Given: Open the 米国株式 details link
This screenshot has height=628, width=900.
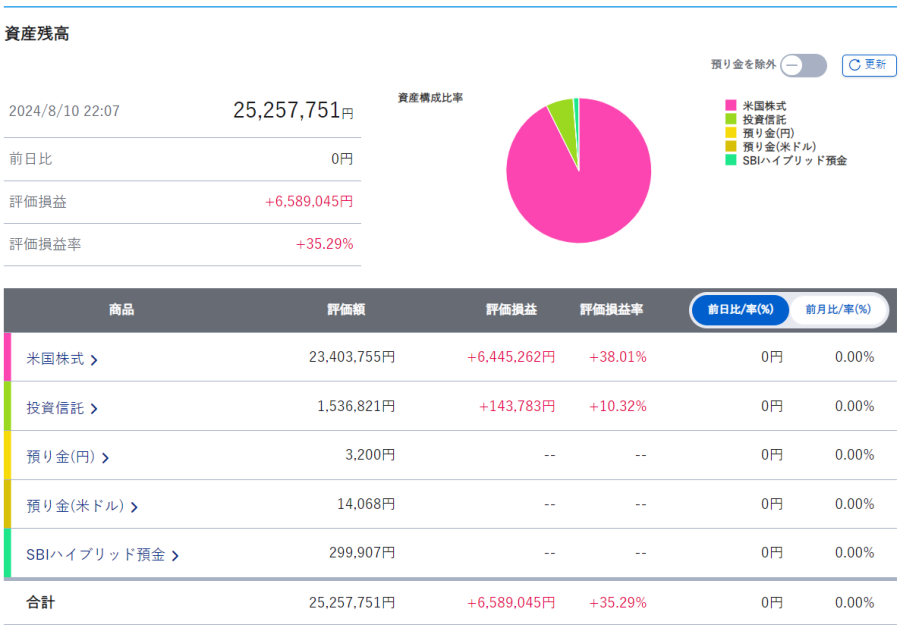Looking at the screenshot, I should click(x=55, y=358).
